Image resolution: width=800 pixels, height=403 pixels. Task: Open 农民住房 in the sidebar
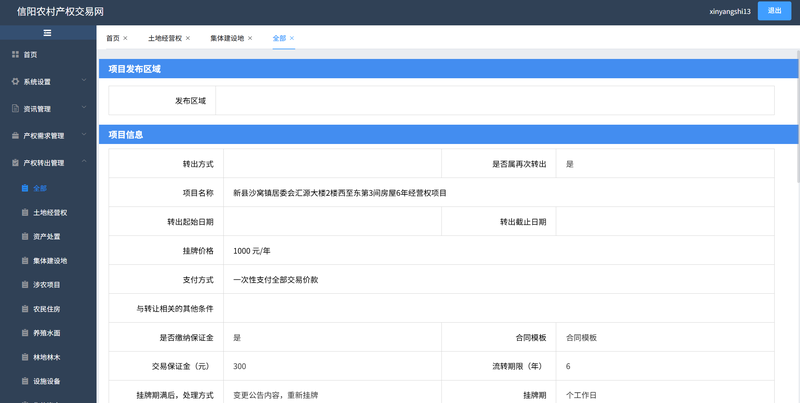(47, 308)
